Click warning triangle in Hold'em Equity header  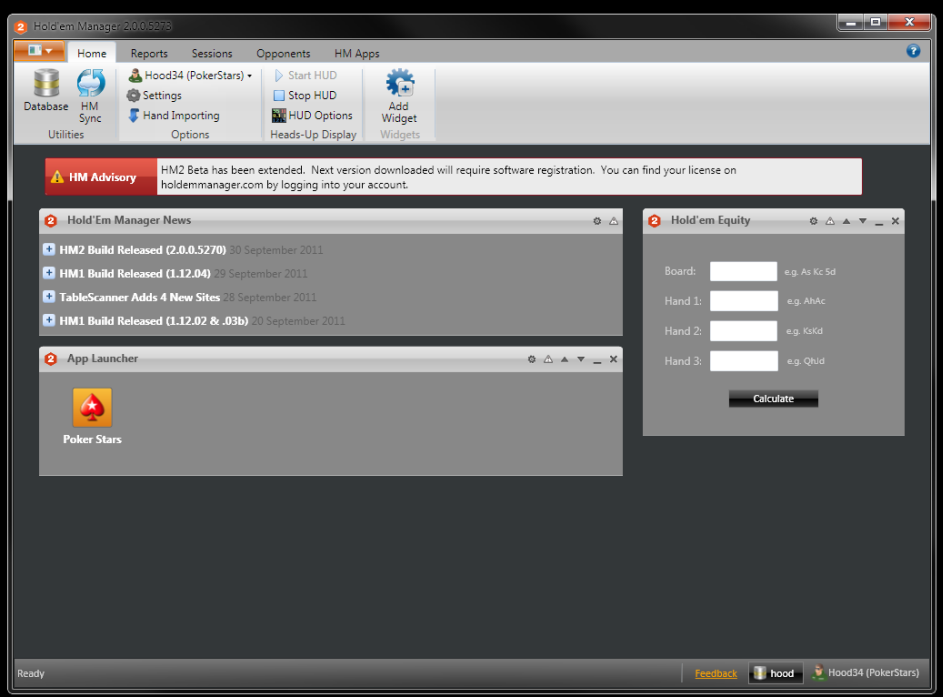tap(830, 221)
